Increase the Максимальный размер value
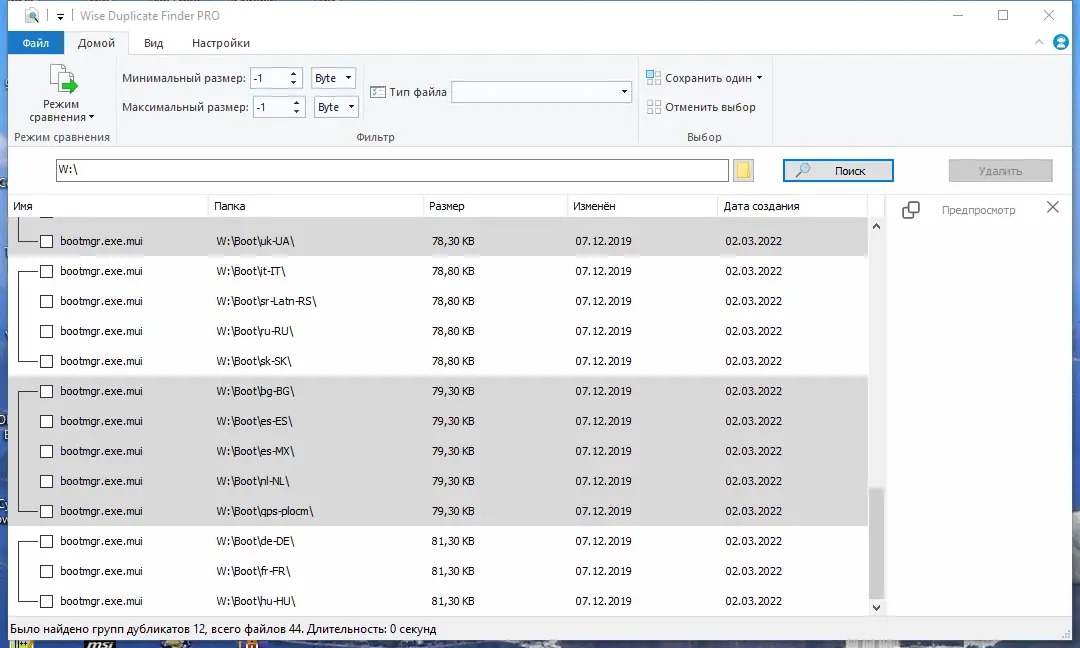The width and height of the screenshot is (1080, 648). pyautogui.click(x=297, y=102)
